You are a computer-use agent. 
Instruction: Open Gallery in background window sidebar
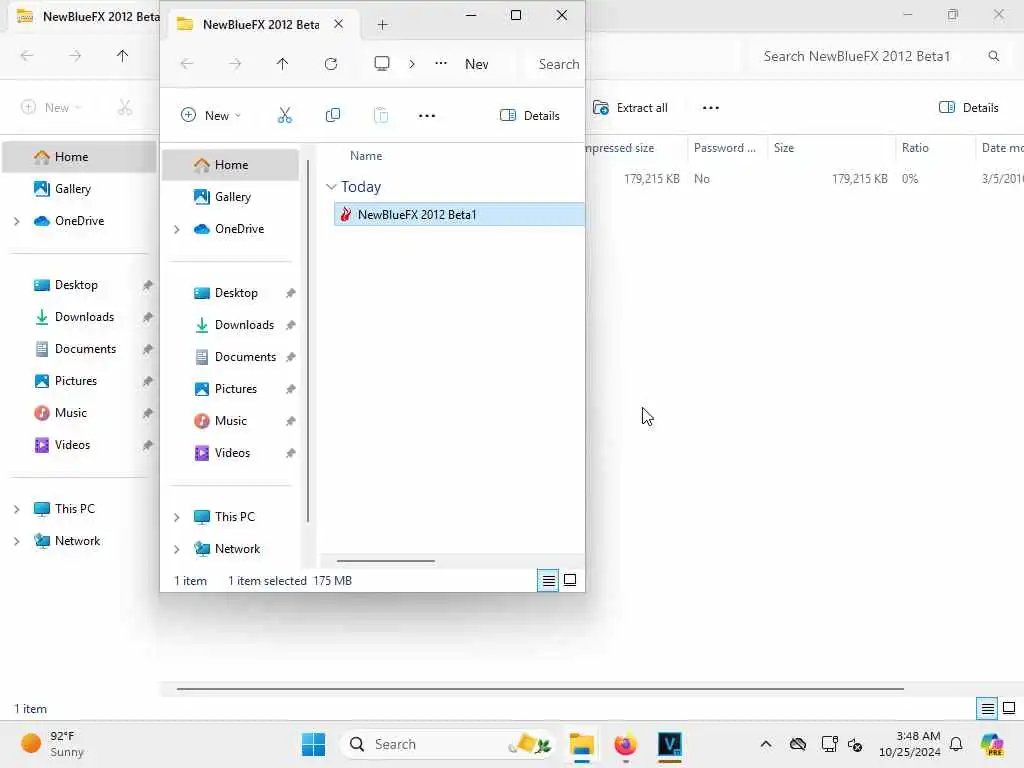point(80,189)
